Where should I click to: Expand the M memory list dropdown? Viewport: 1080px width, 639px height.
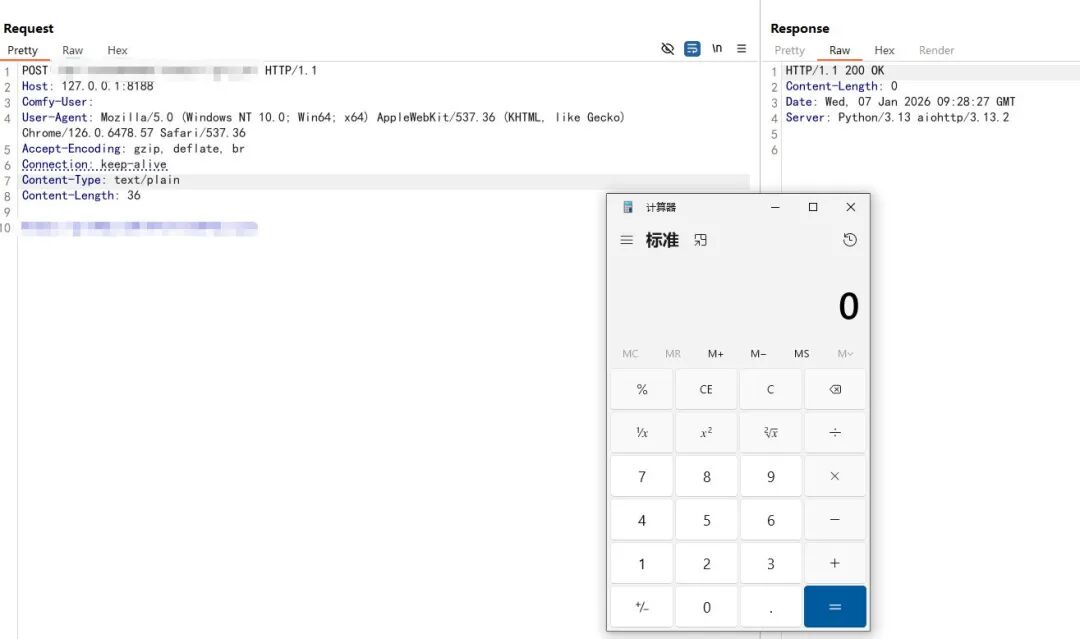(845, 354)
